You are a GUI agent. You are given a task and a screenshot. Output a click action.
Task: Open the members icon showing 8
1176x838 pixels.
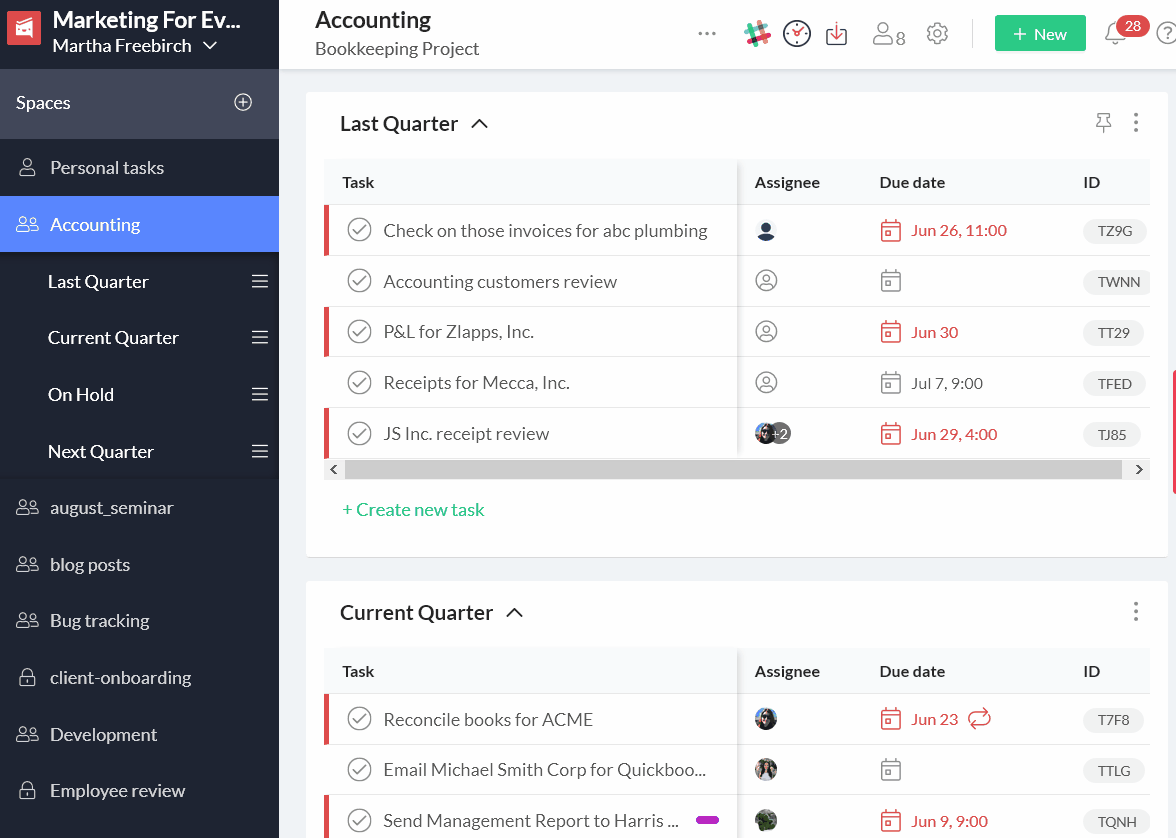[x=889, y=35]
